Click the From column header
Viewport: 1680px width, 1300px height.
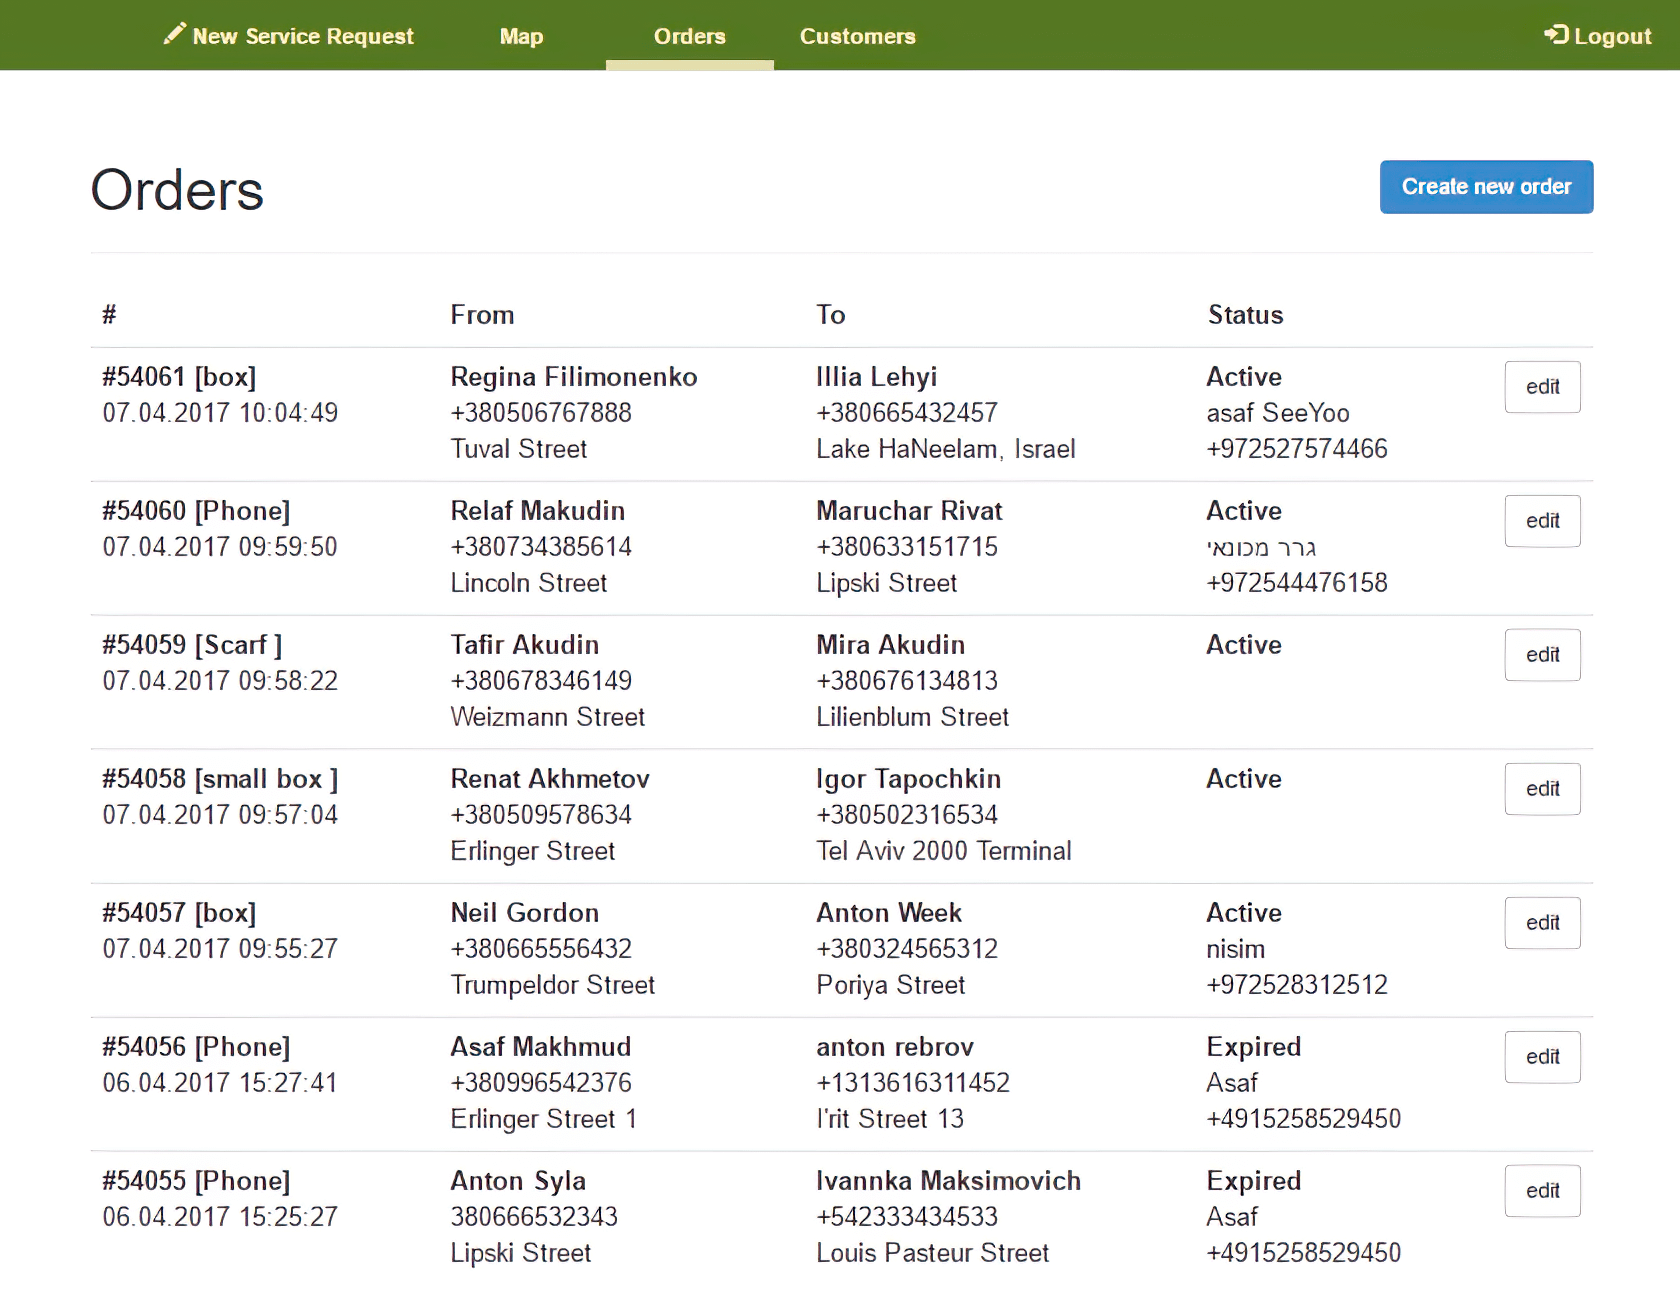pos(481,315)
